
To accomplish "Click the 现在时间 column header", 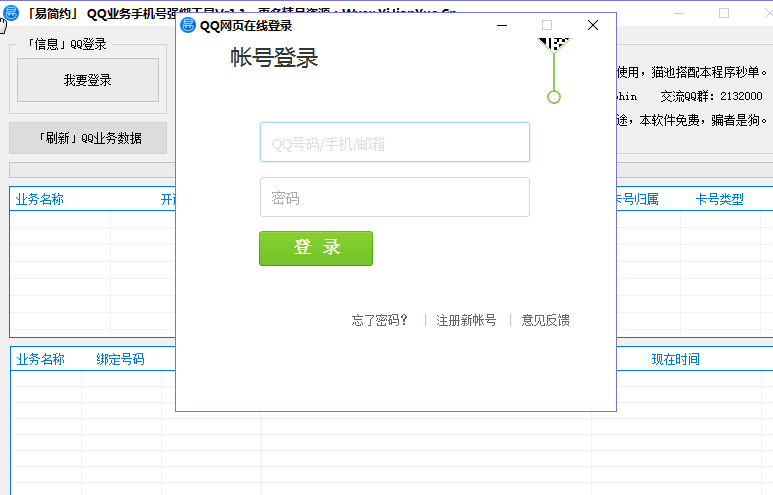I will [676, 359].
